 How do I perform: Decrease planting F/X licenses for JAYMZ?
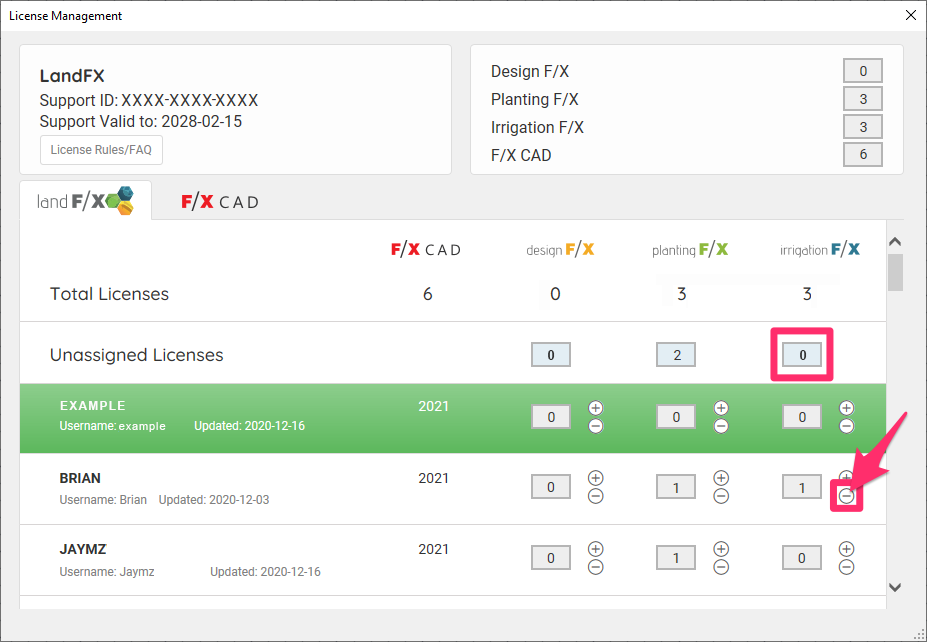coord(721,567)
